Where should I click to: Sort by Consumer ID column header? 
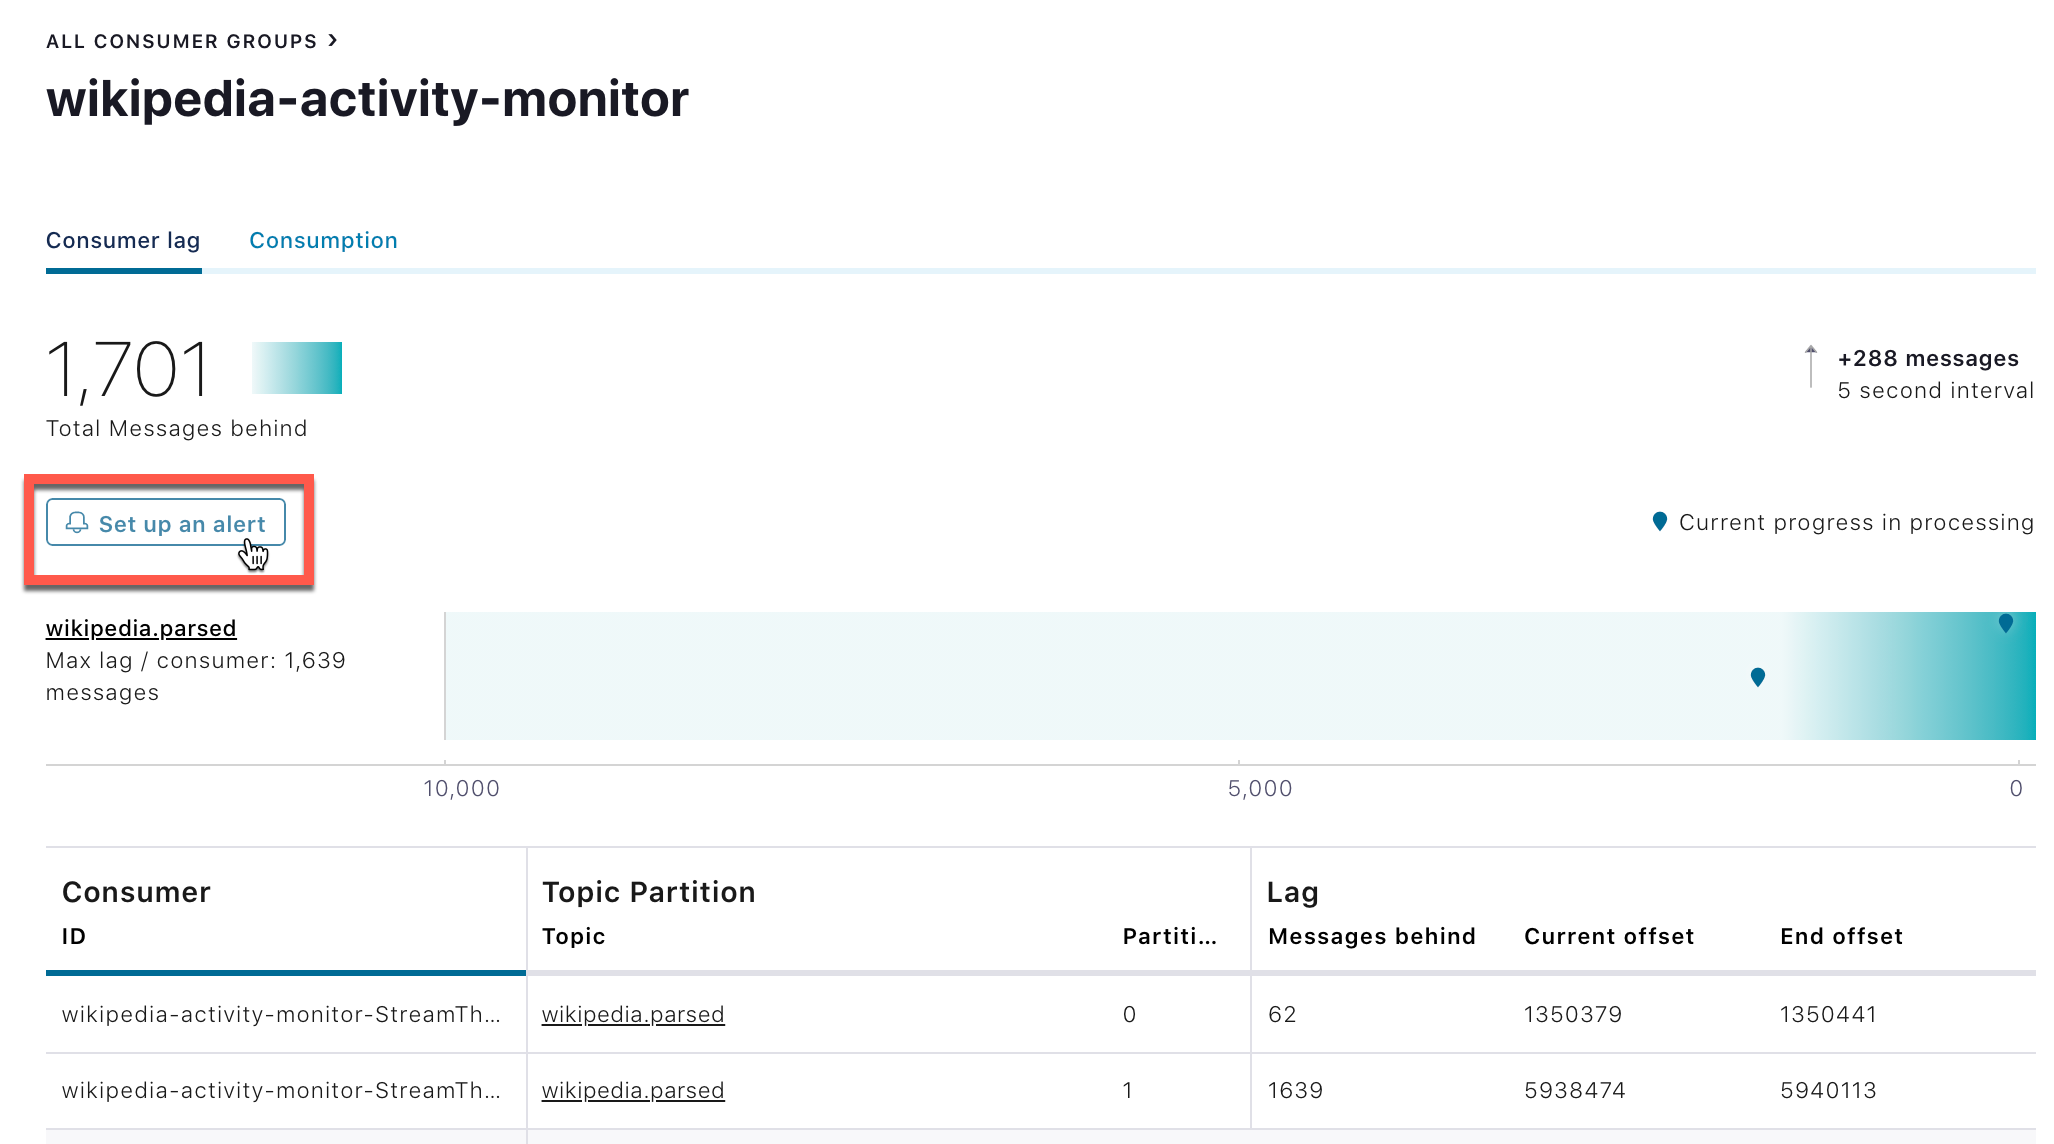pyautogui.click(x=74, y=936)
